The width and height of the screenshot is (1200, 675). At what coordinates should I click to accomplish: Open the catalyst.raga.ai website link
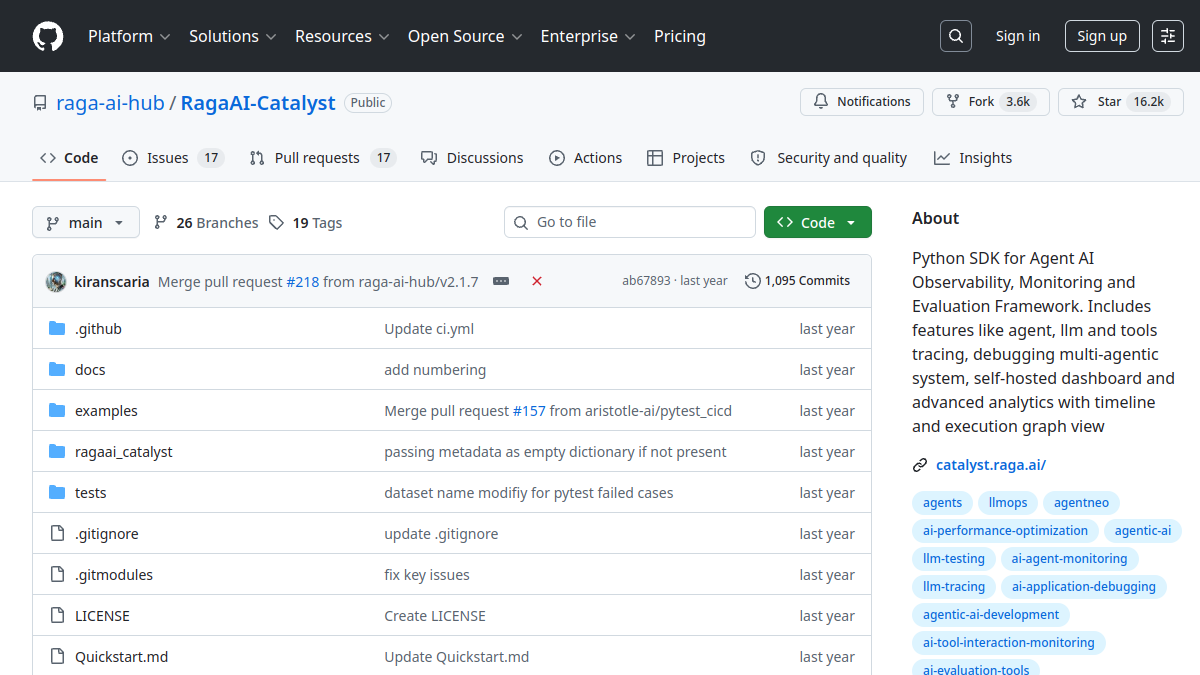pyautogui.click(x=991, y=465)
